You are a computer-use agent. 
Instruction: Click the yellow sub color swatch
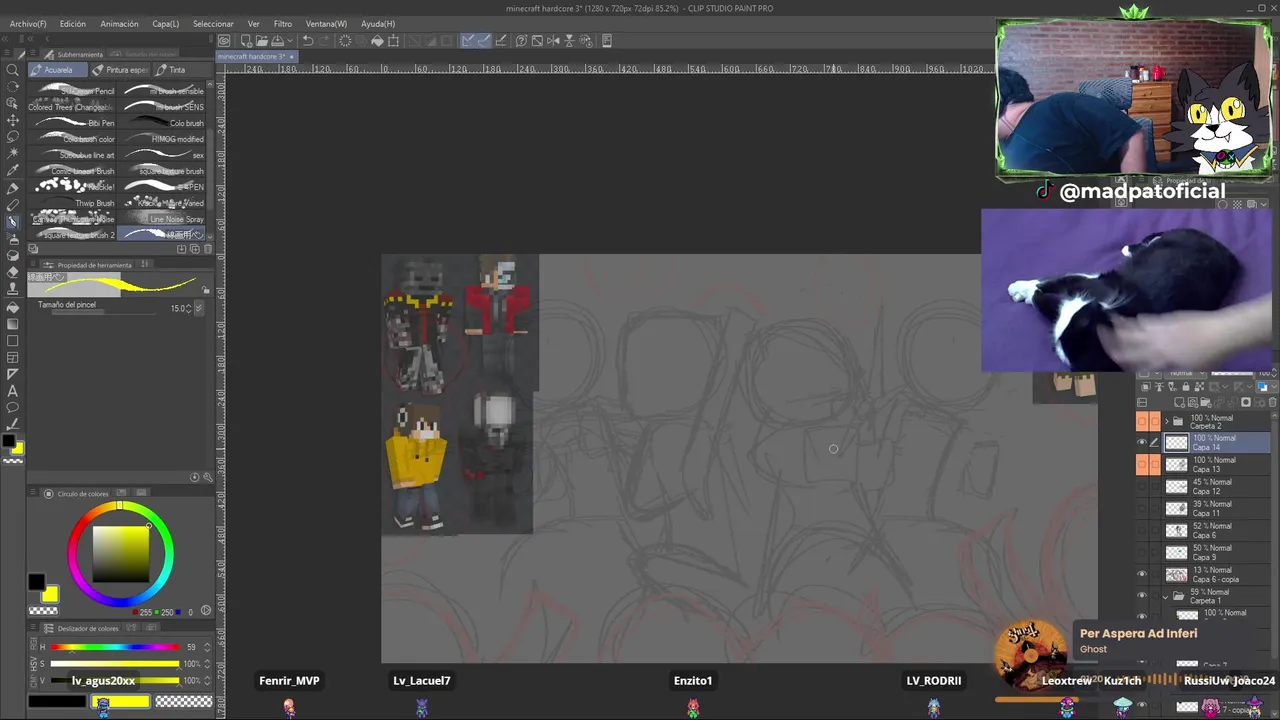click(49, 595)
